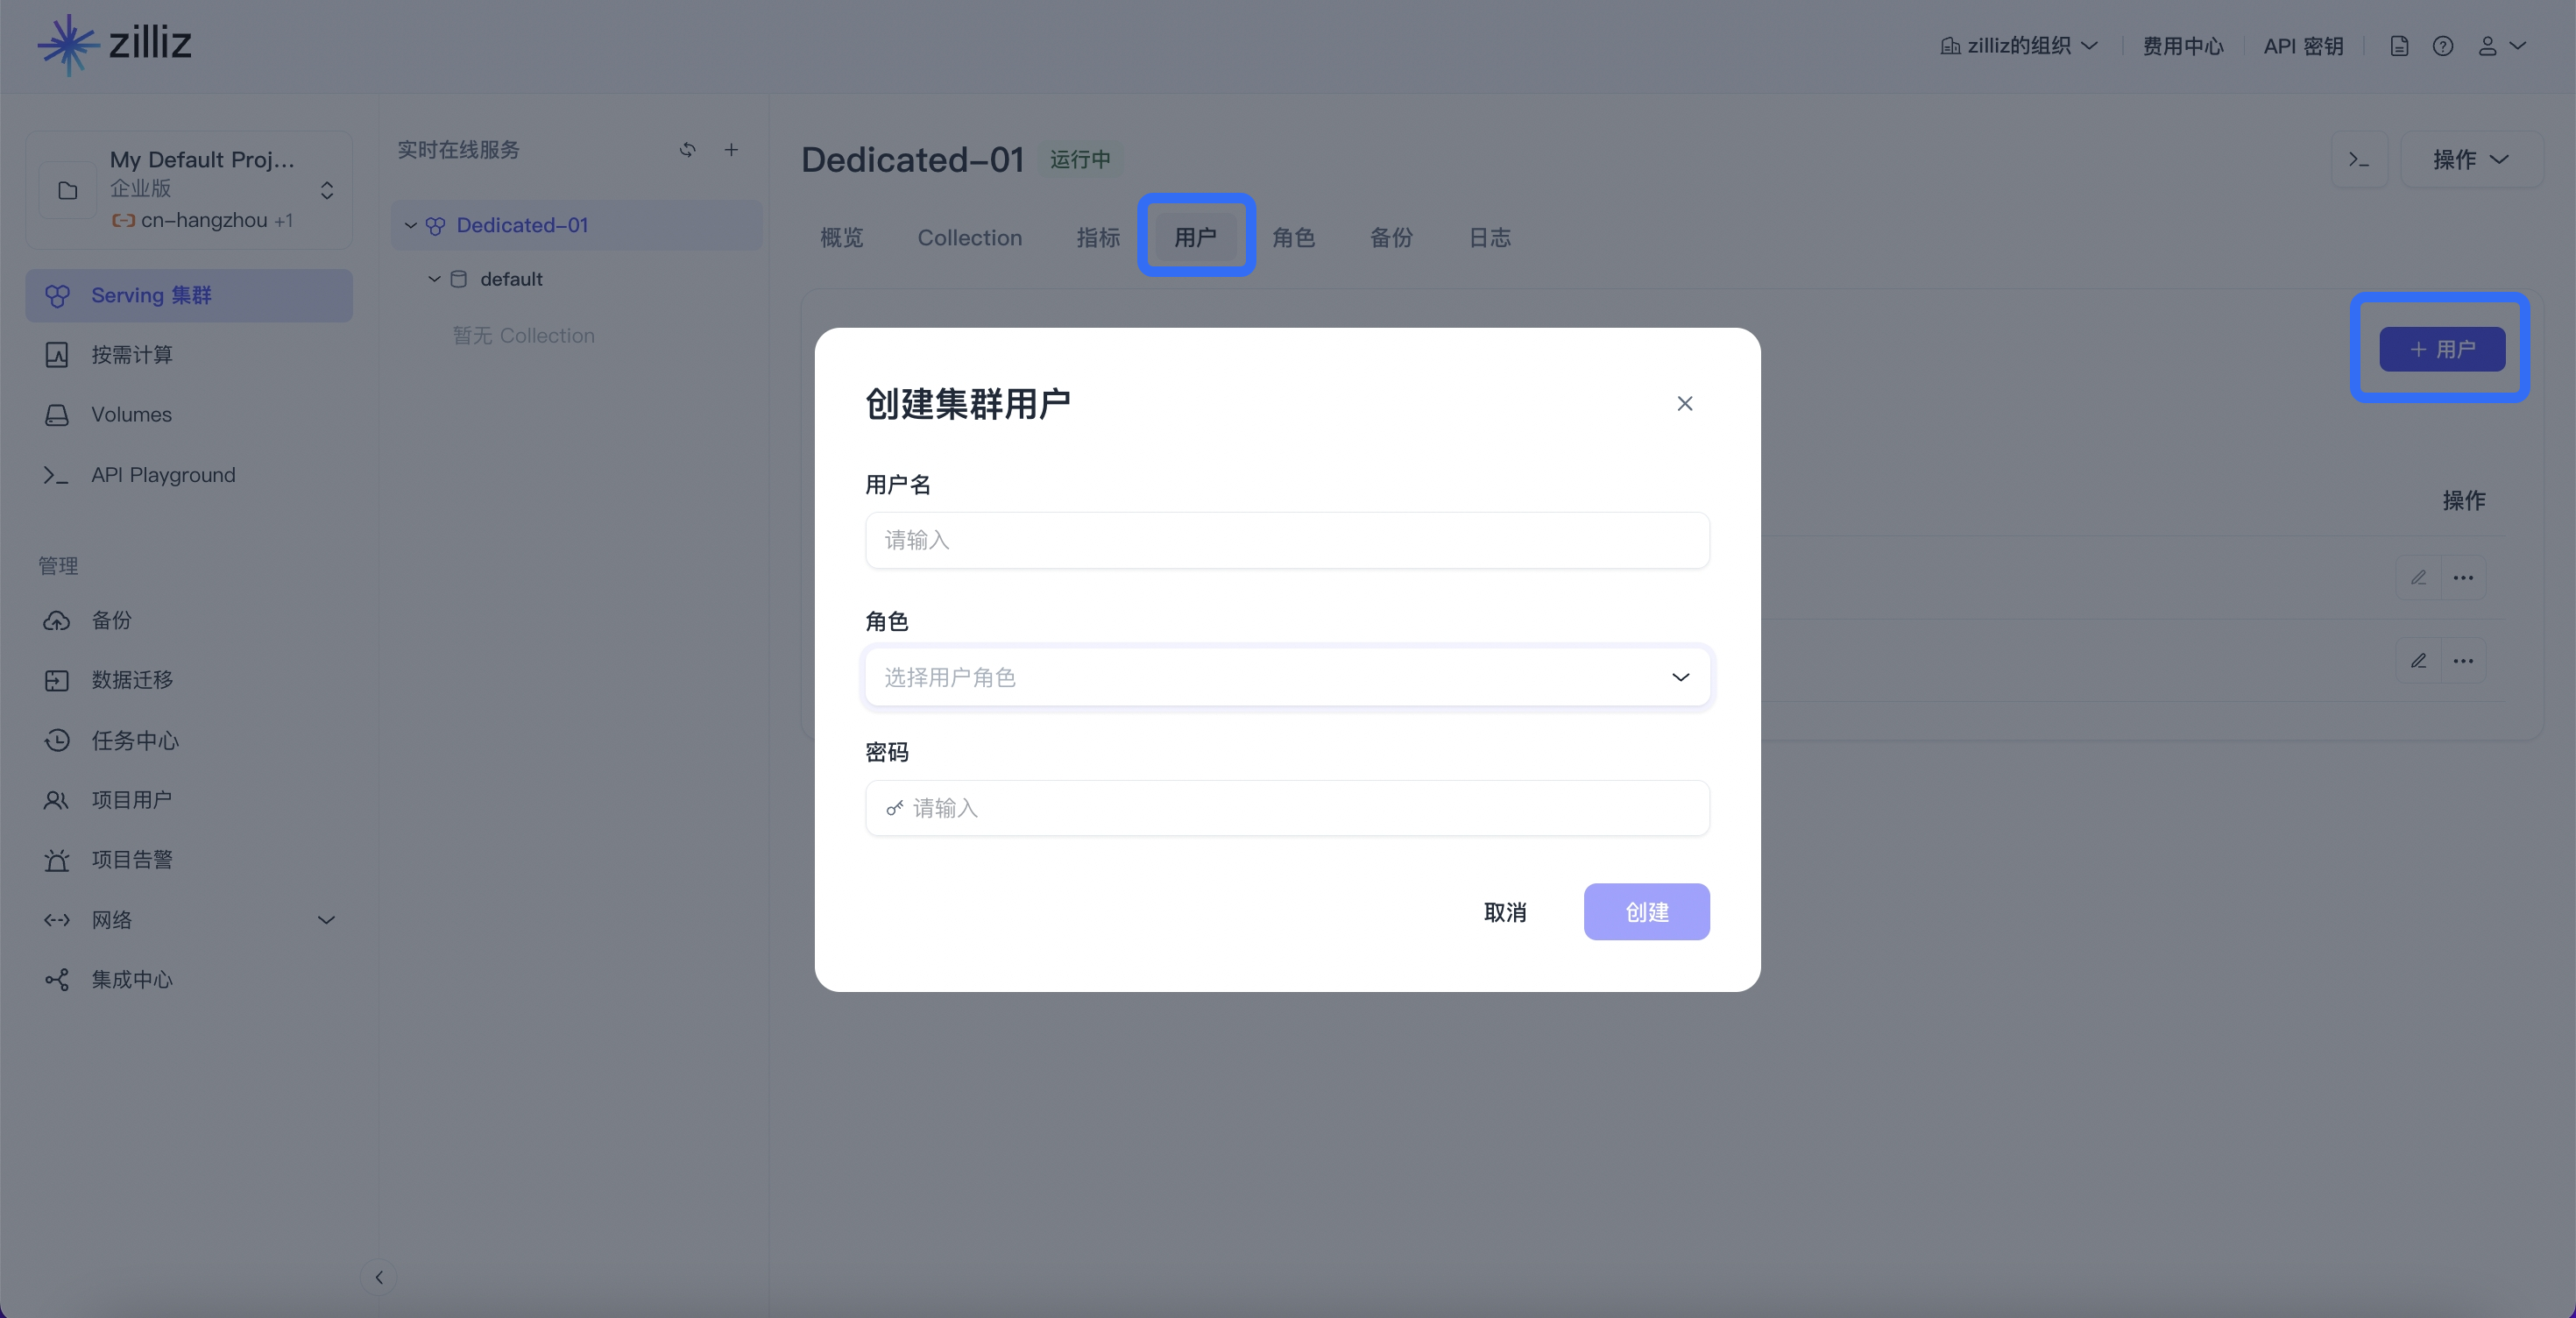The width and height of the screenshot is (2576, 1318).
Task: Open 按需计算 in sidebar
Action: click(189, 355)
